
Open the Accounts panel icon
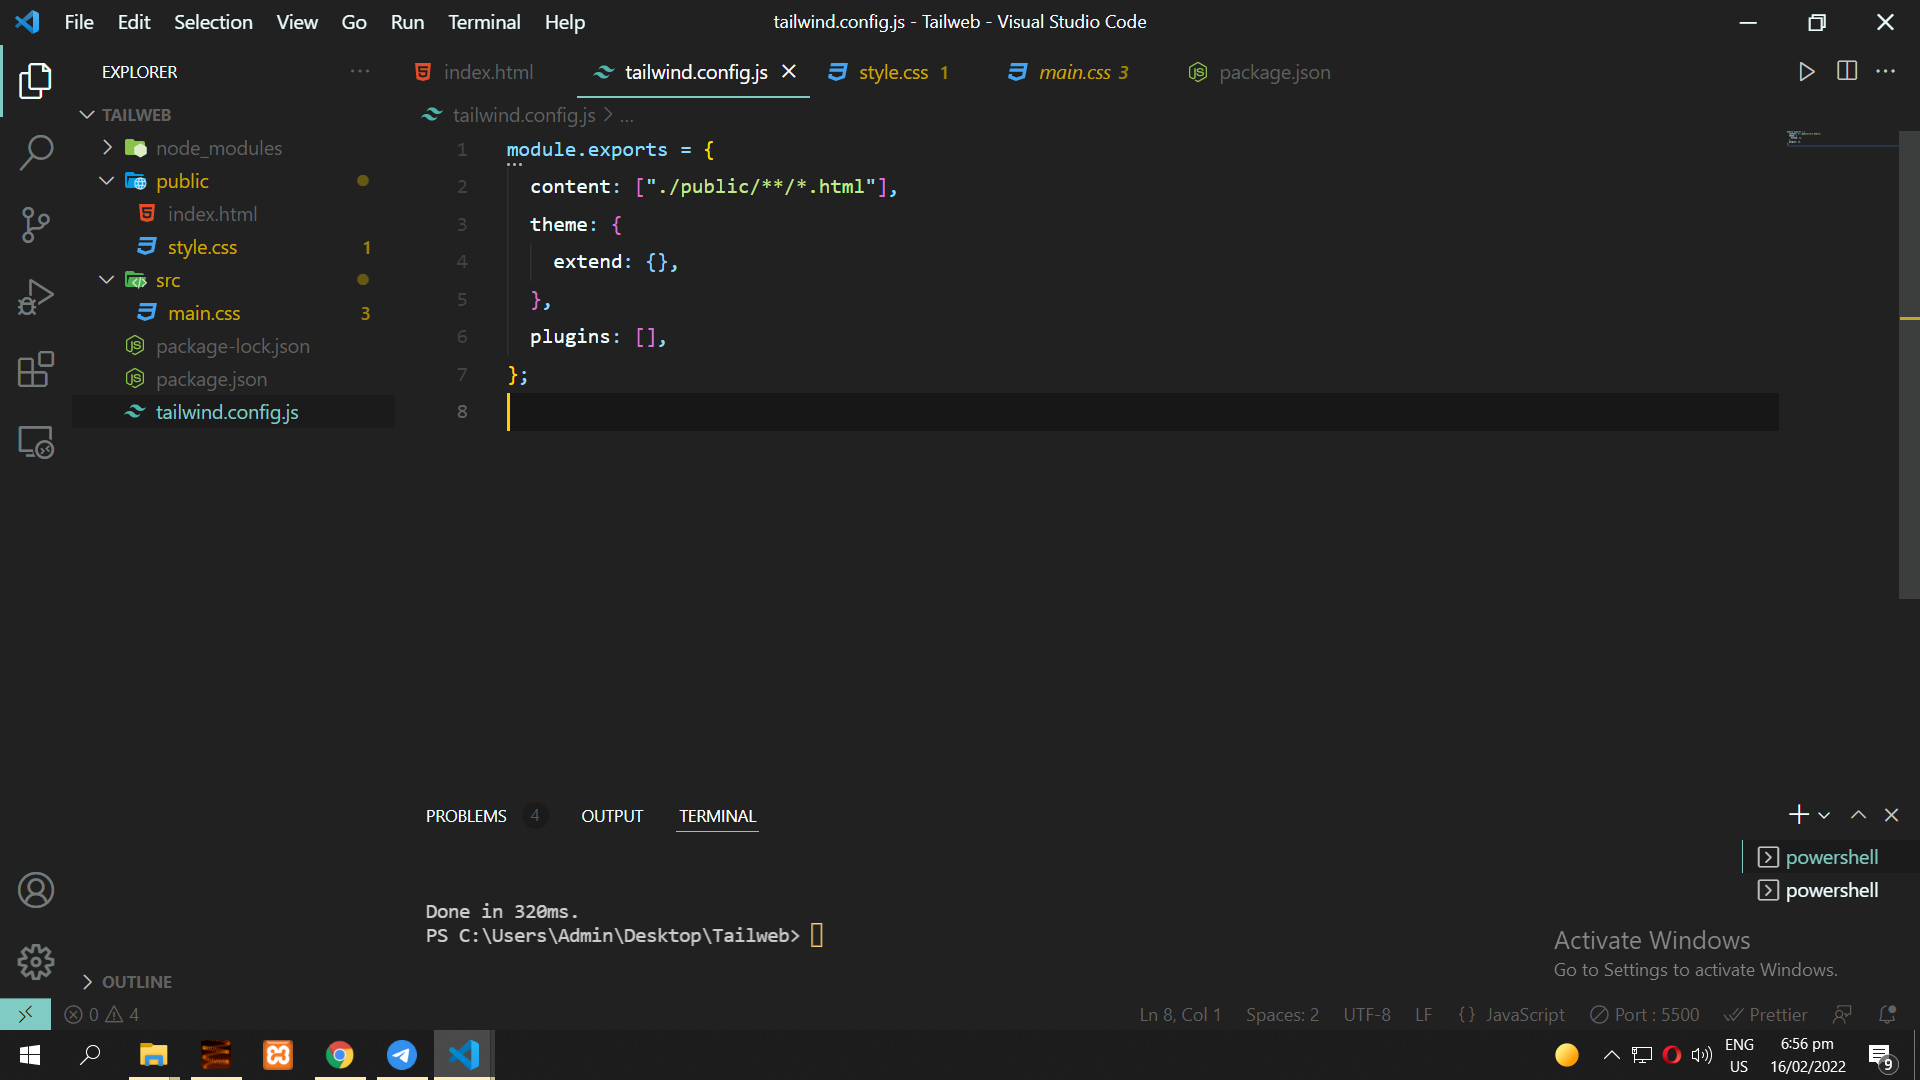coord(36,889)
